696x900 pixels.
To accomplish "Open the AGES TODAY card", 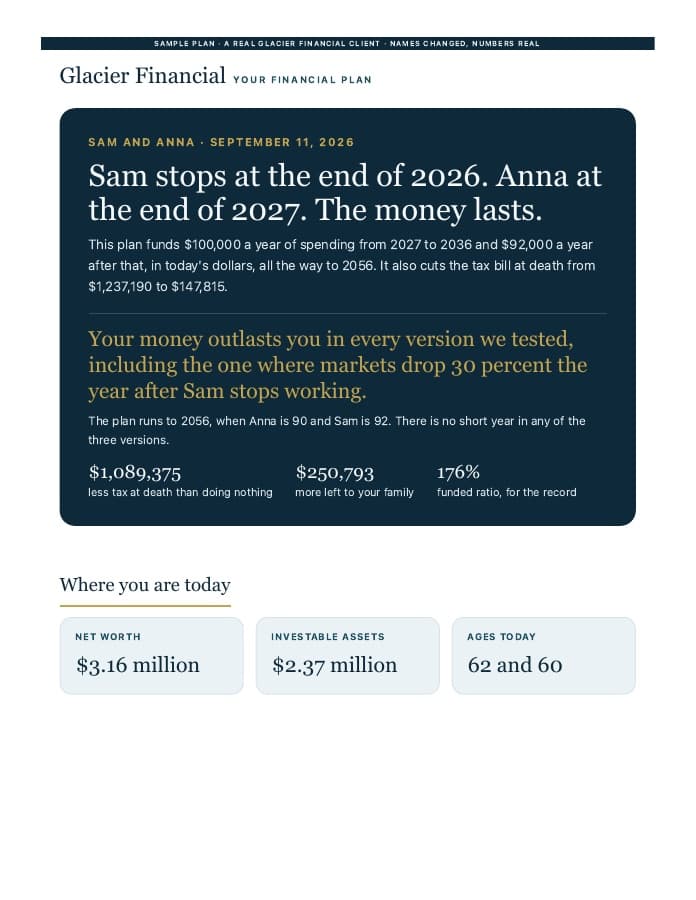I will pos(544,655).
